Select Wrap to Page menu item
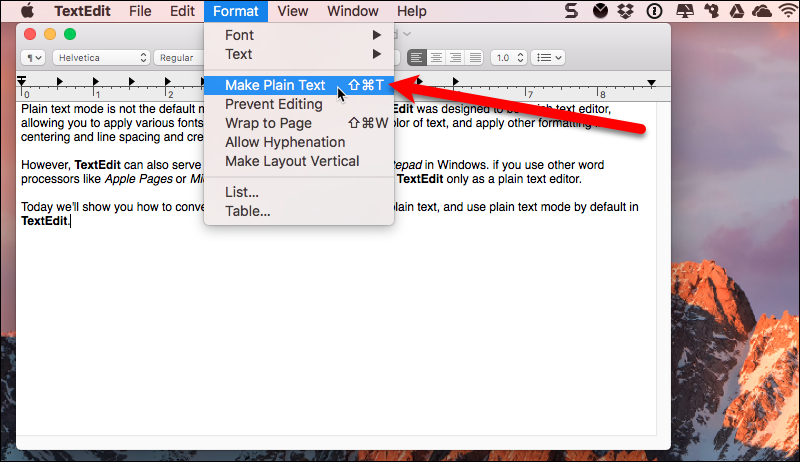 click(x=268, y=123)
